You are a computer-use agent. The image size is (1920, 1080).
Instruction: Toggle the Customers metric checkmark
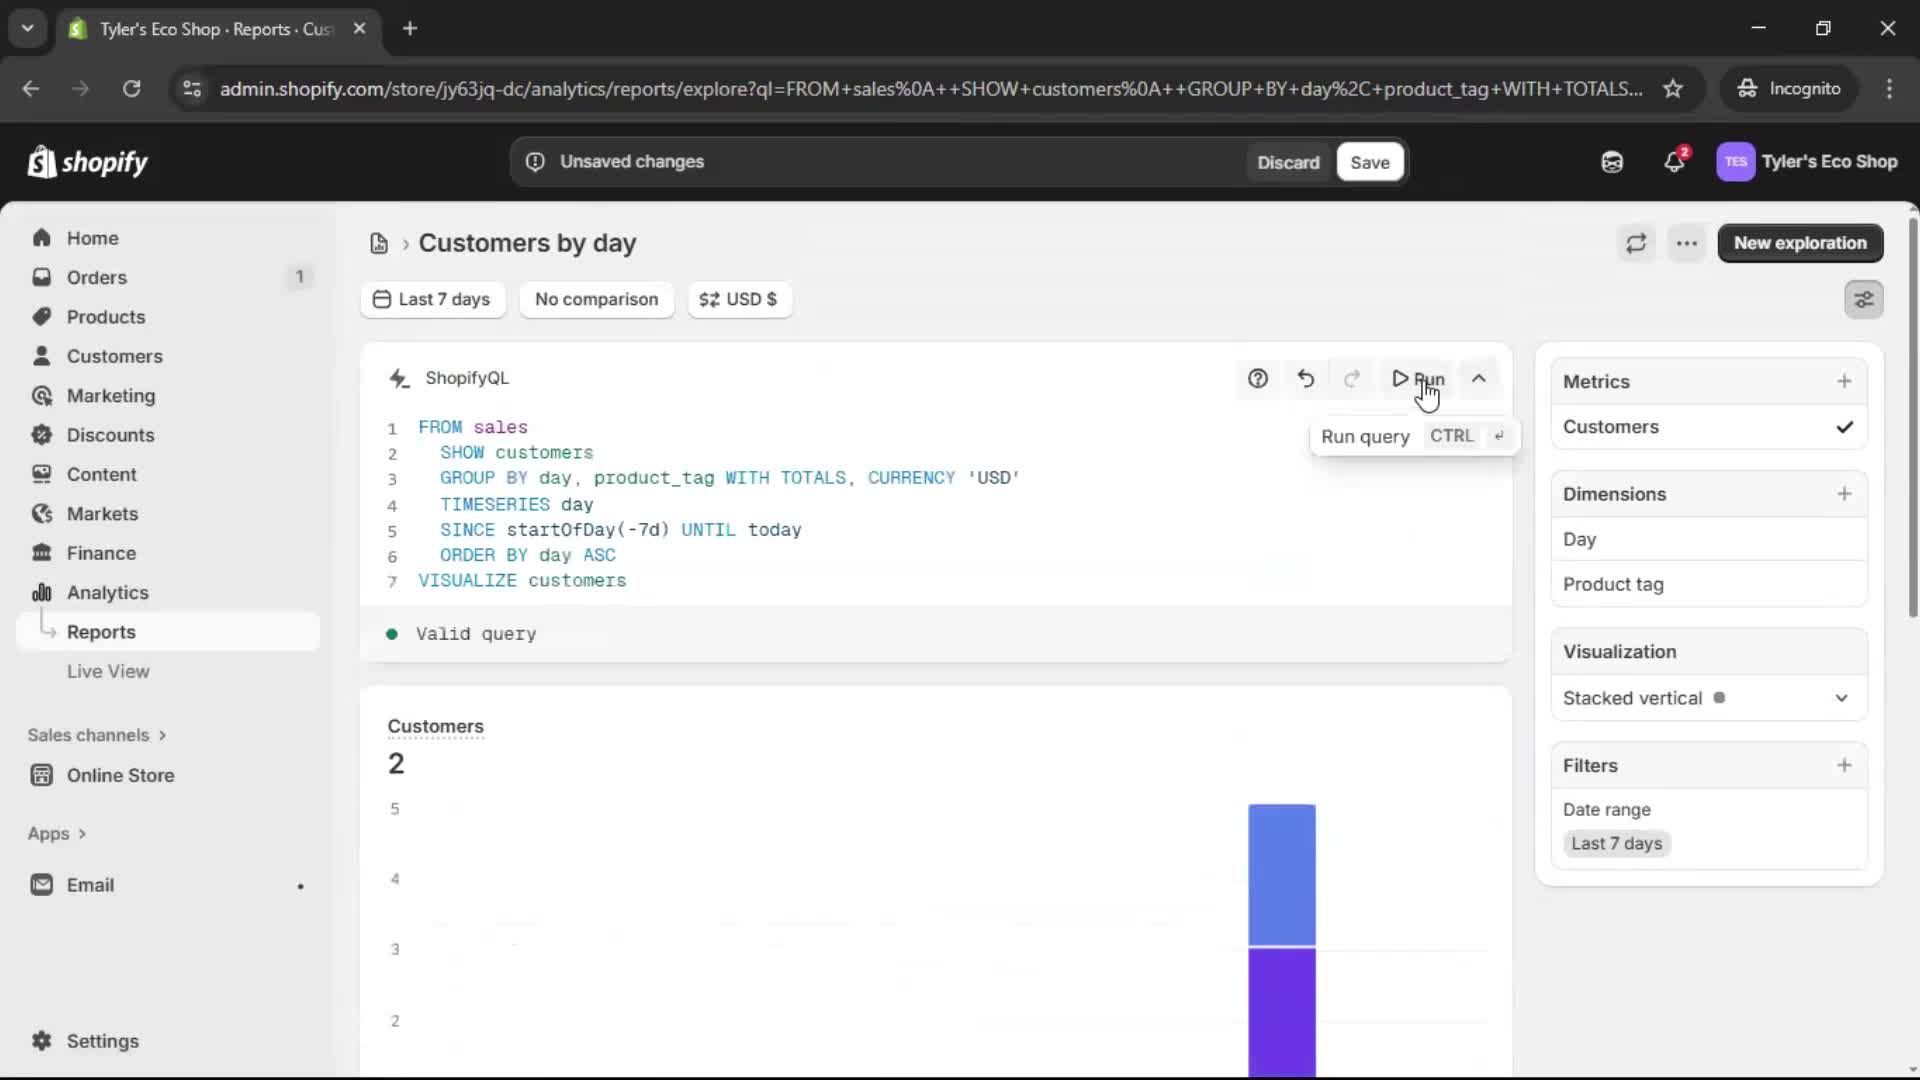click(x=1845, y=427)
